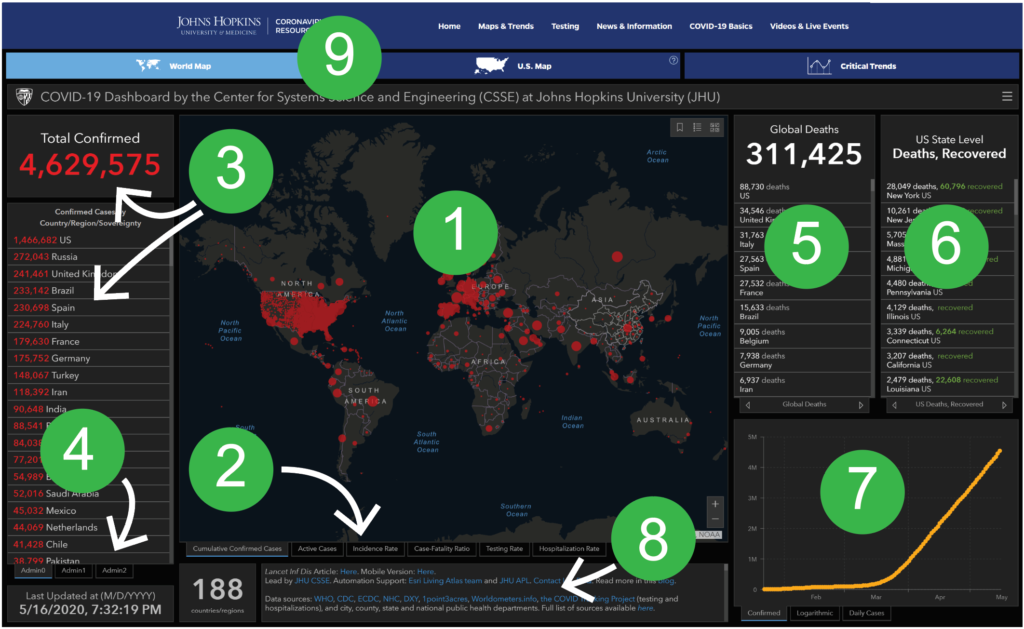Select Belgium row in Global Deaths list

803,336
